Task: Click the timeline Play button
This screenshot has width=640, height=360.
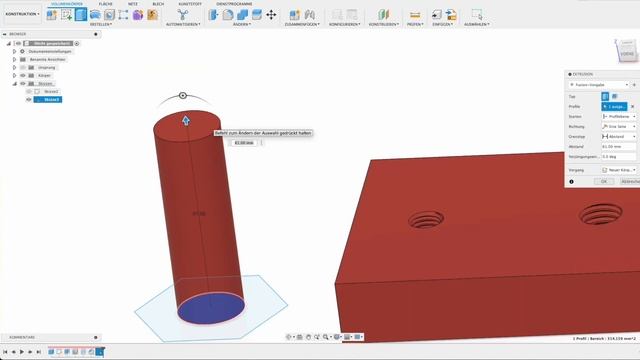Action: [22, 352]
